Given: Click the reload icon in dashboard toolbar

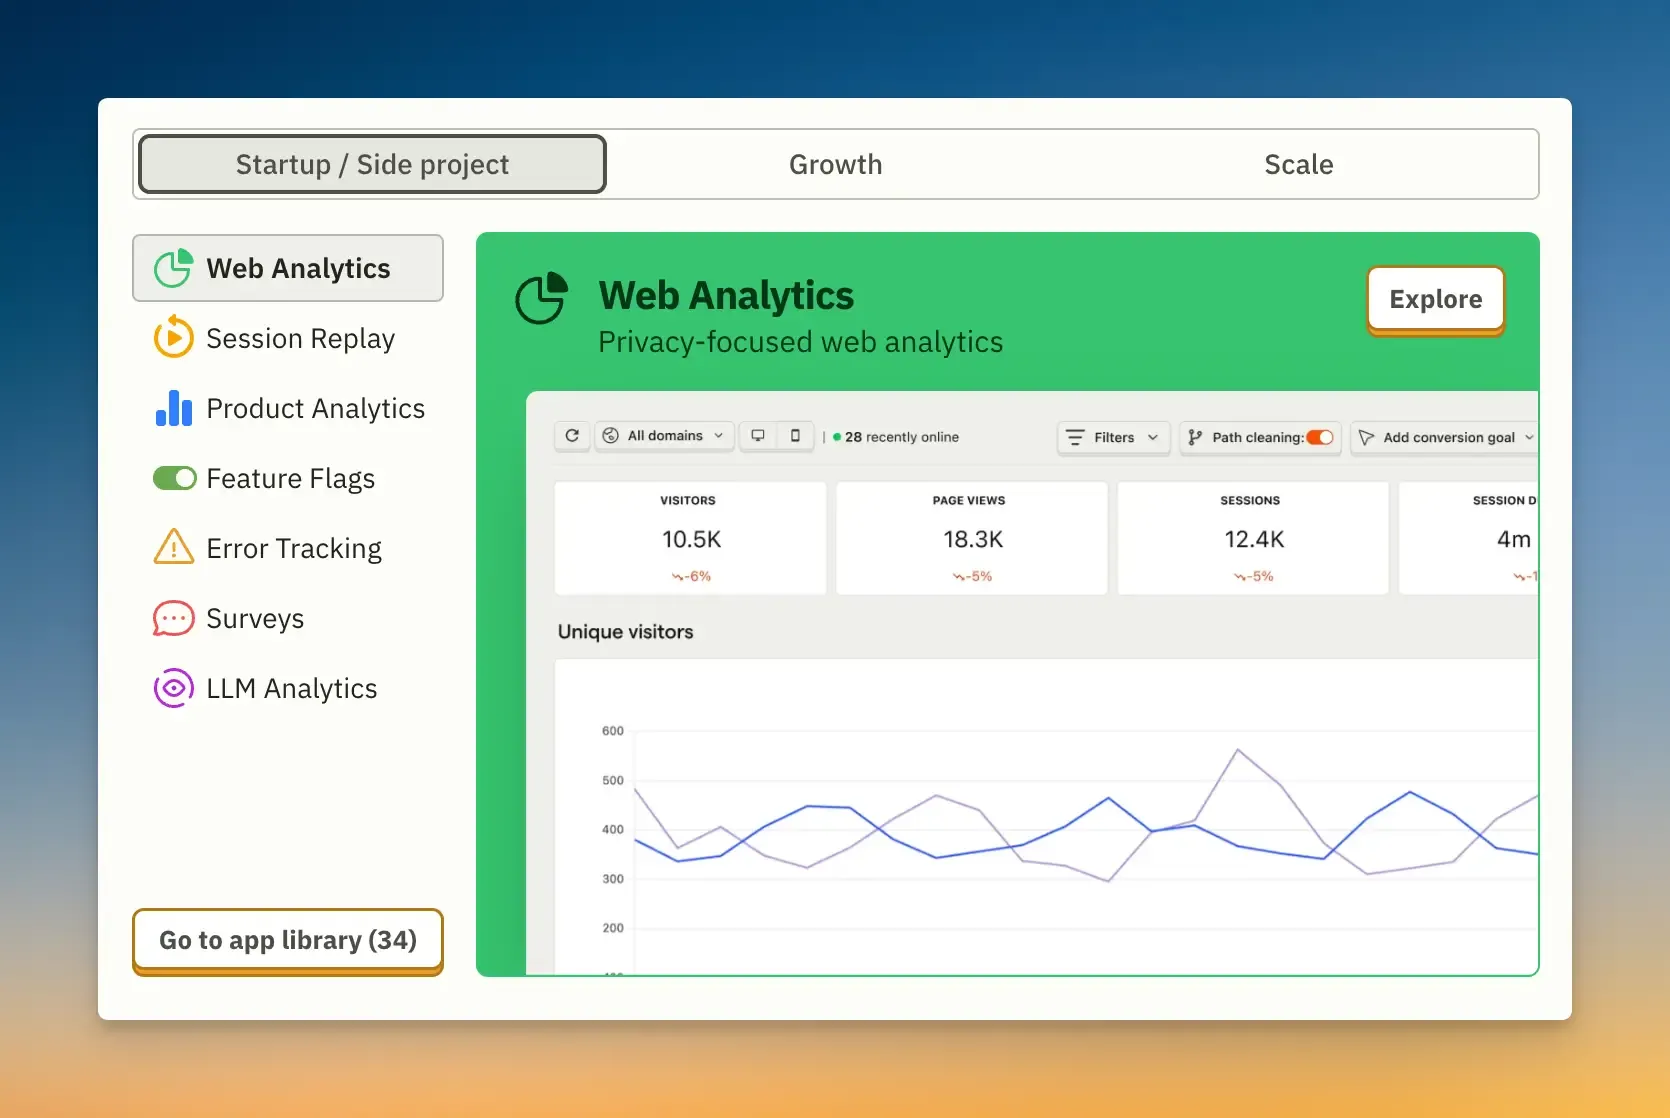Looking at the screenshot, I should (x=572, y=436).
